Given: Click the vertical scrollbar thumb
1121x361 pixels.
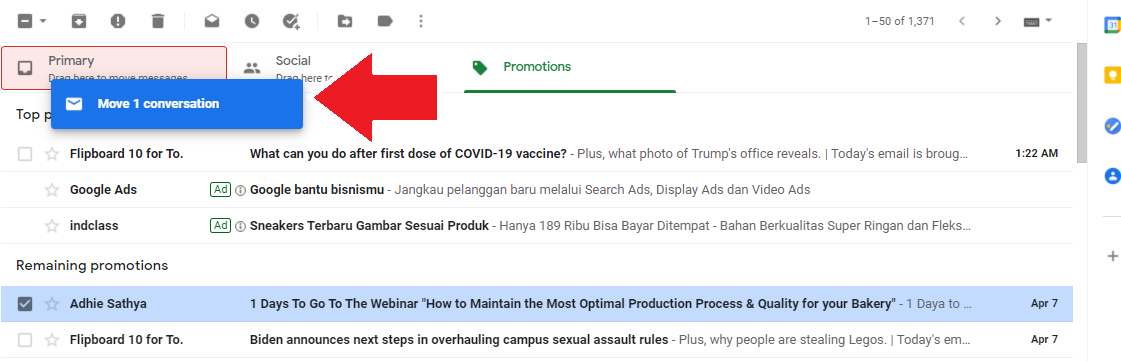Looking at the screenshot, I should [x=1082, y=104].
